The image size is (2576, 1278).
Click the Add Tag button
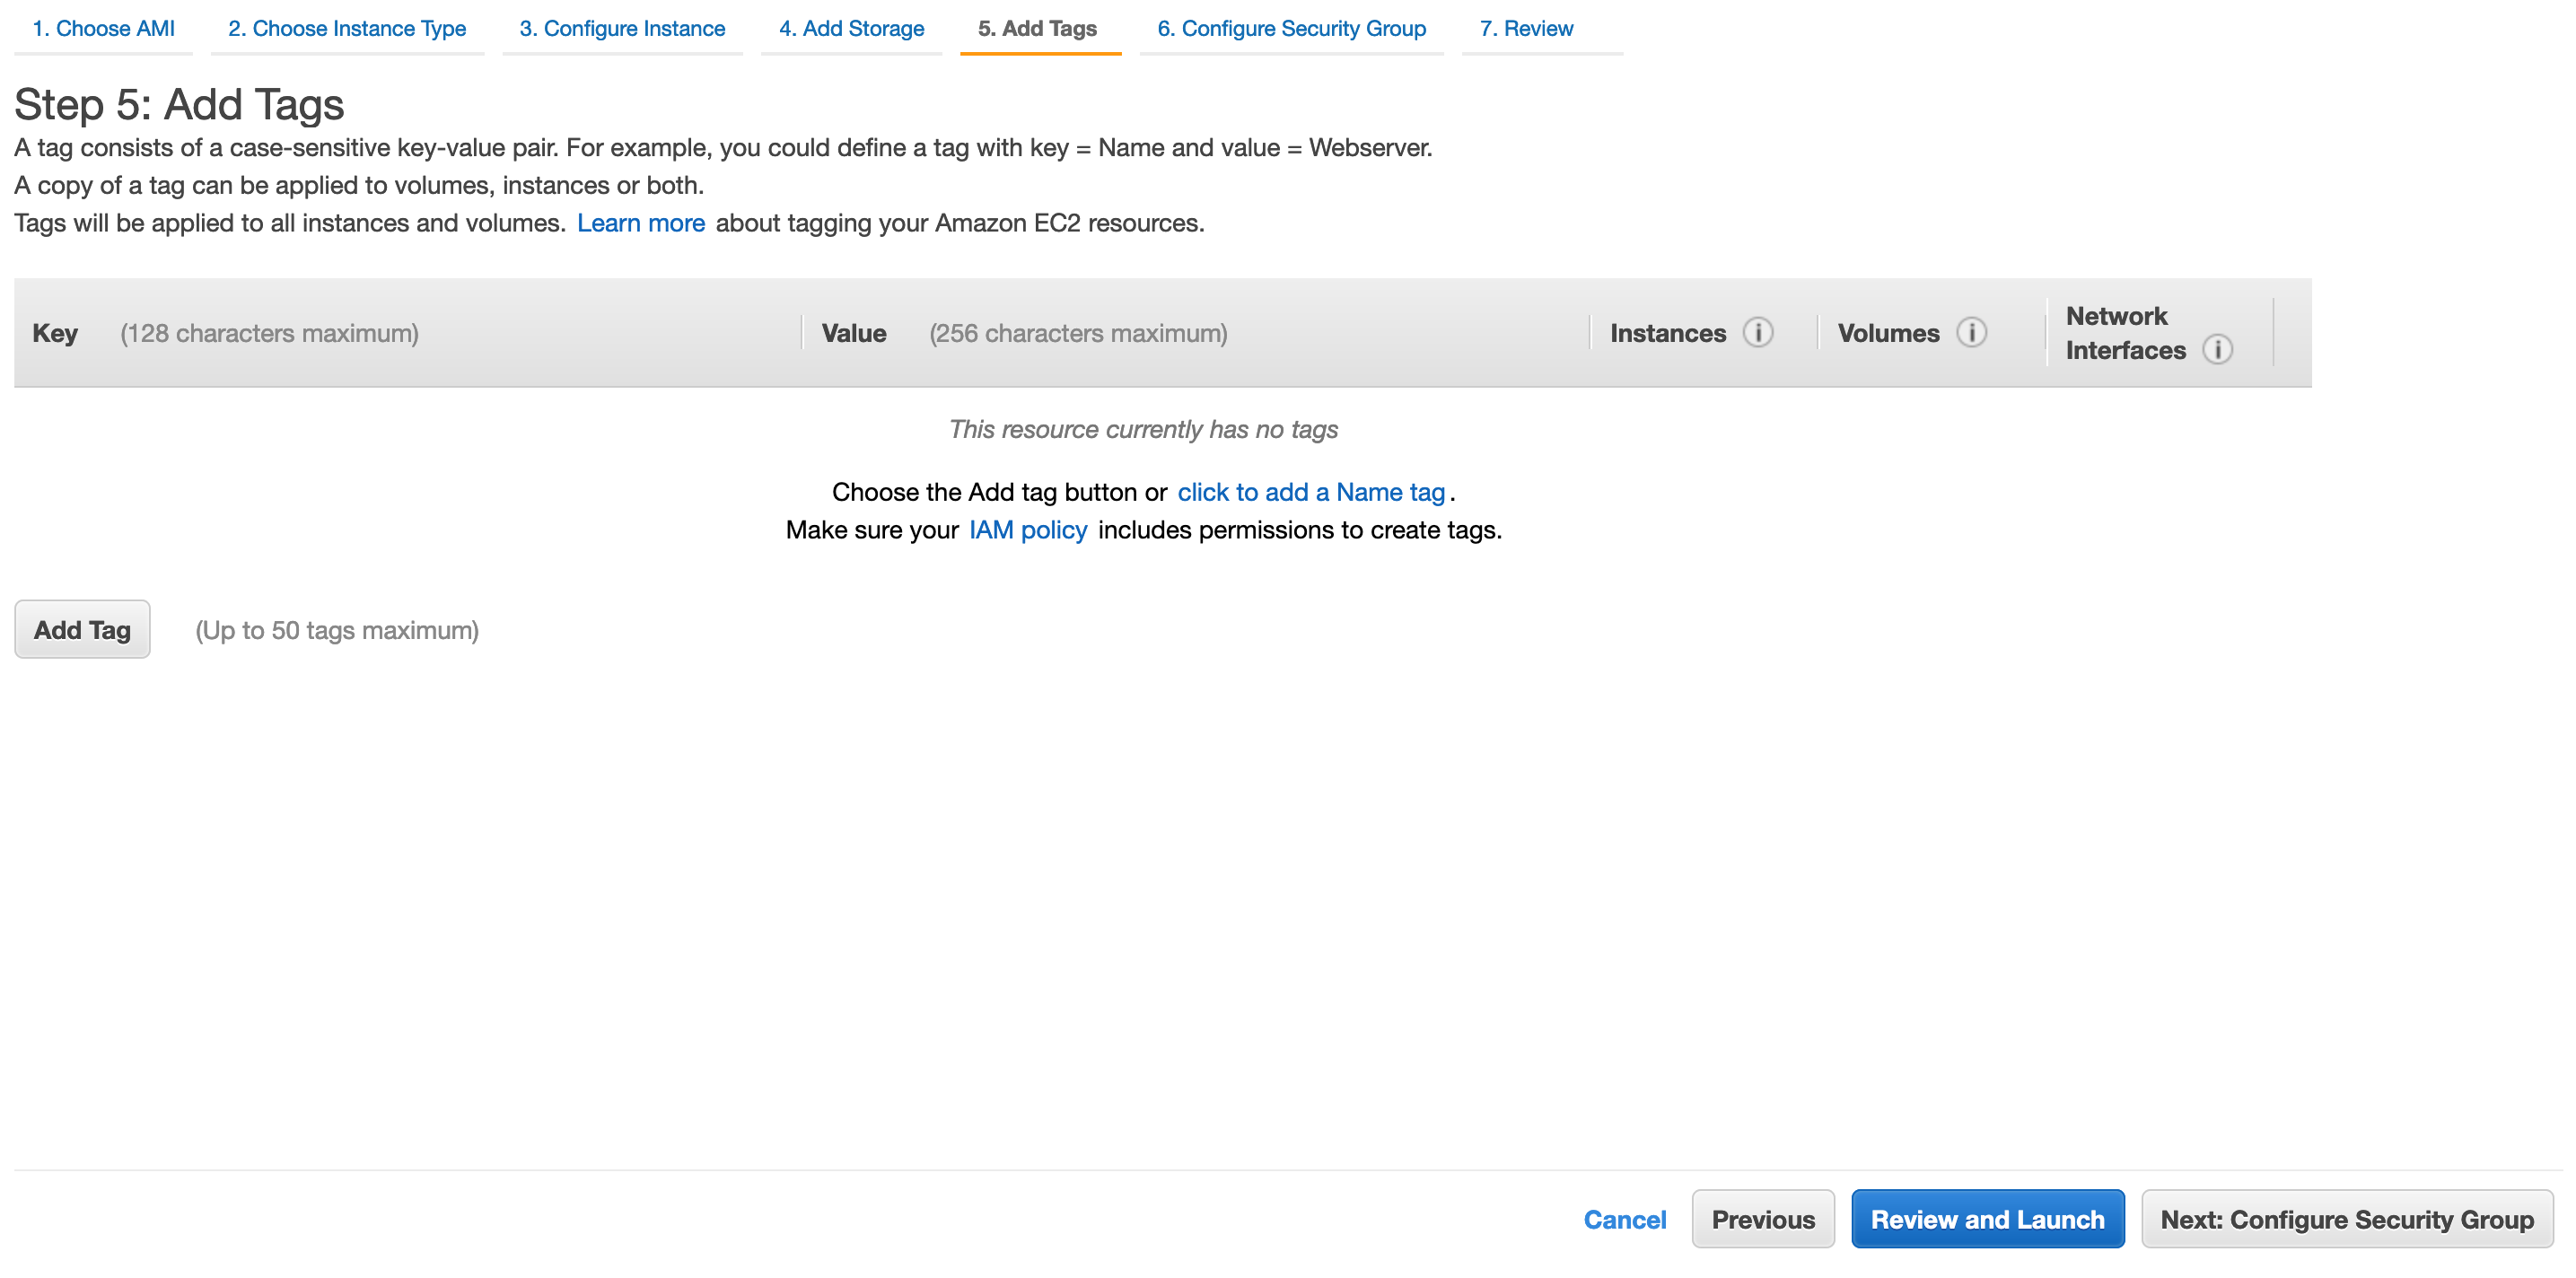(x=82, y=629)
